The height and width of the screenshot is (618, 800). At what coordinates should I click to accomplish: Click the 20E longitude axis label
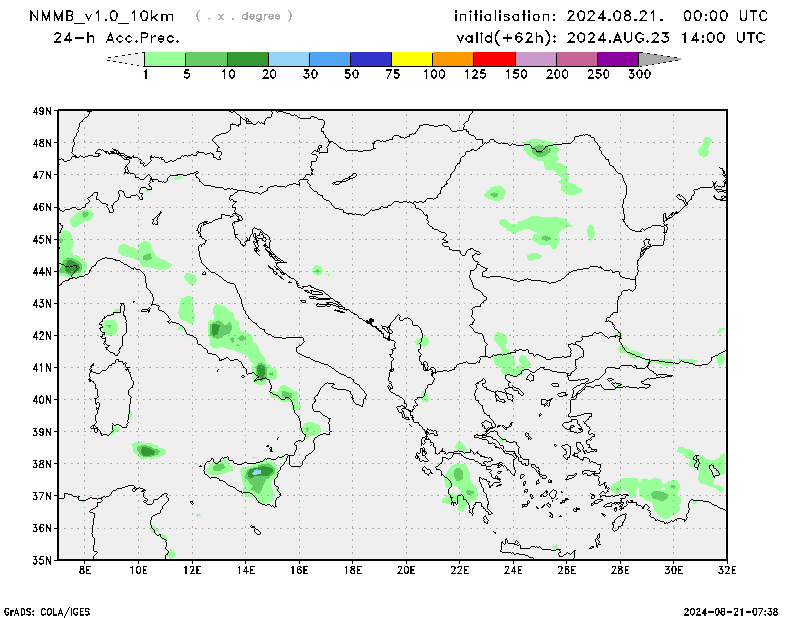[406, 571]
